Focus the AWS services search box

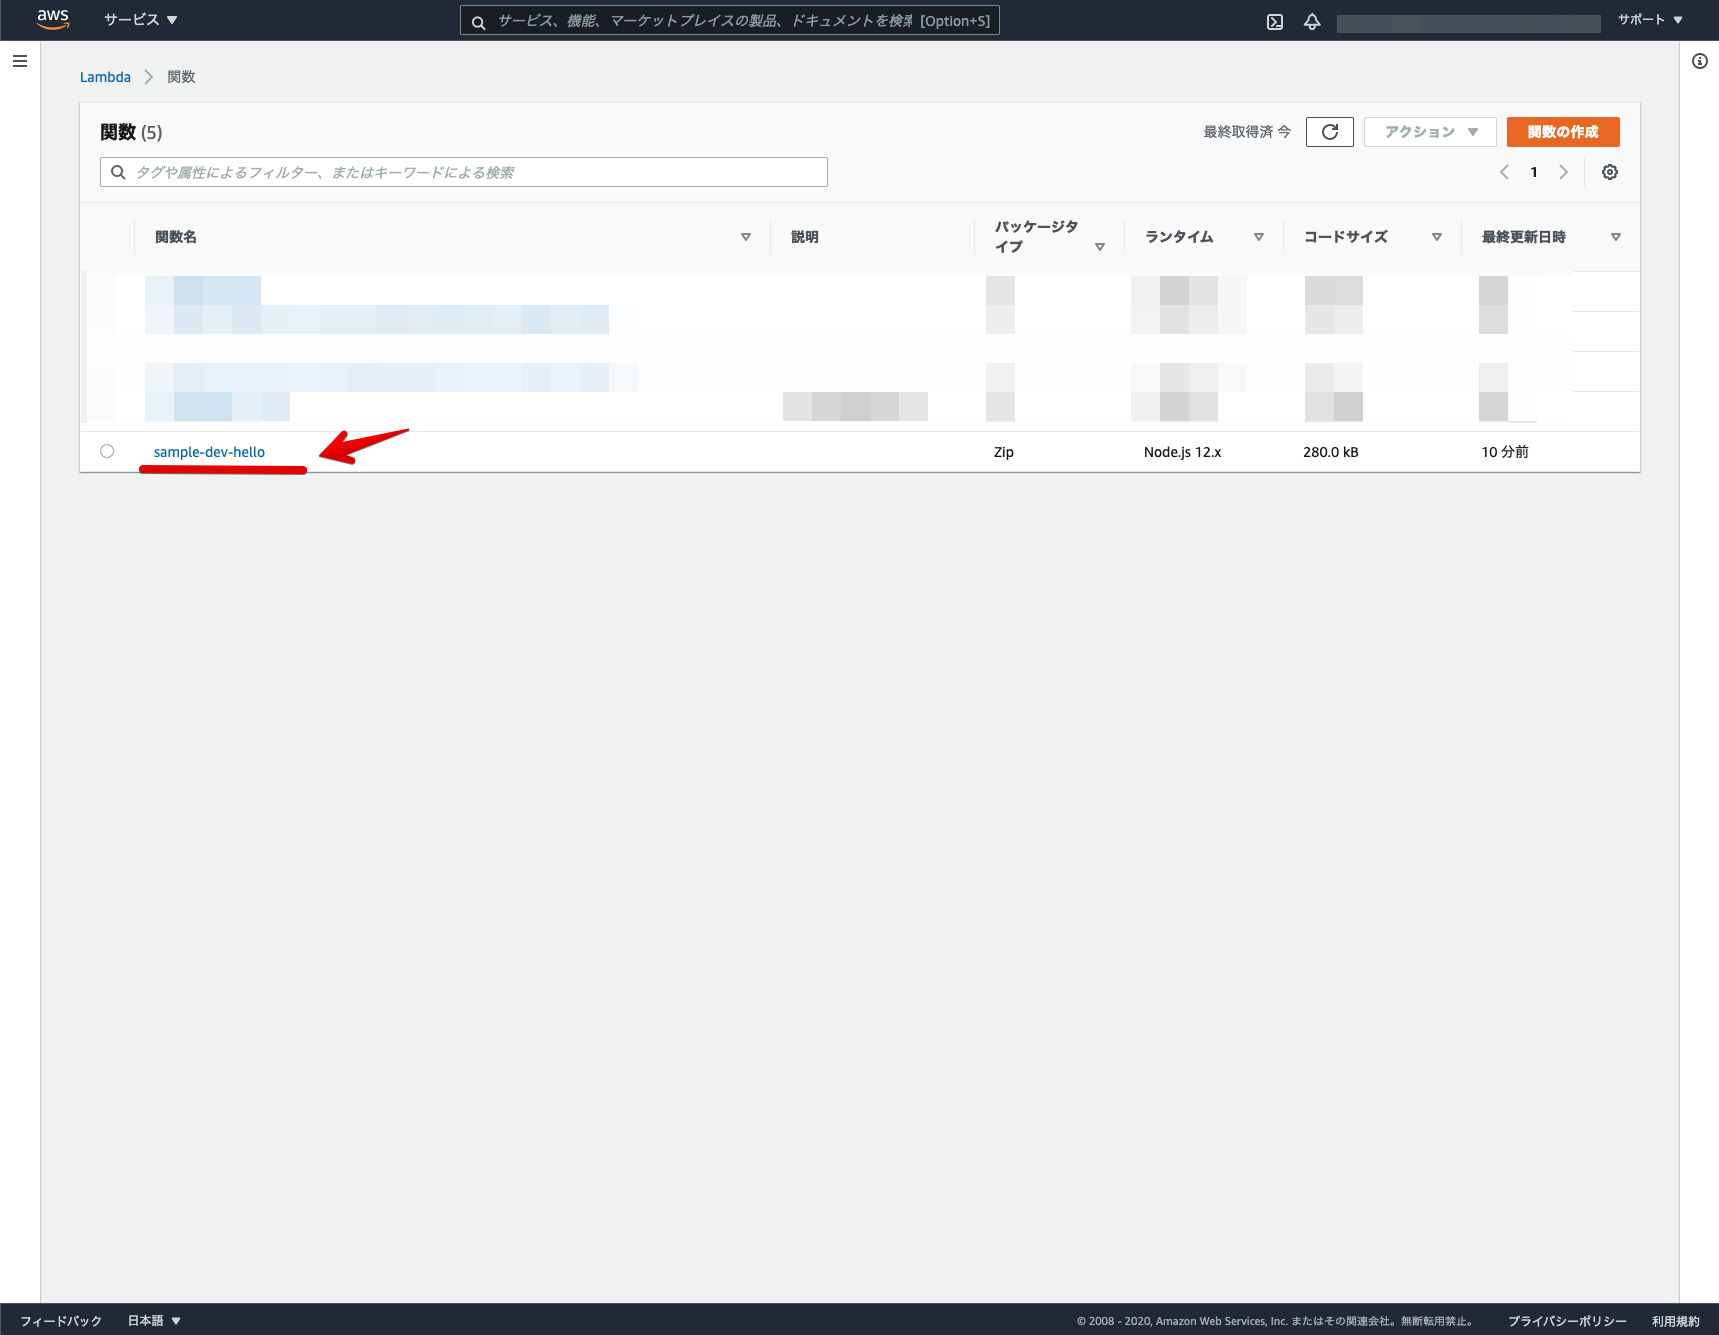coord(730,21)
